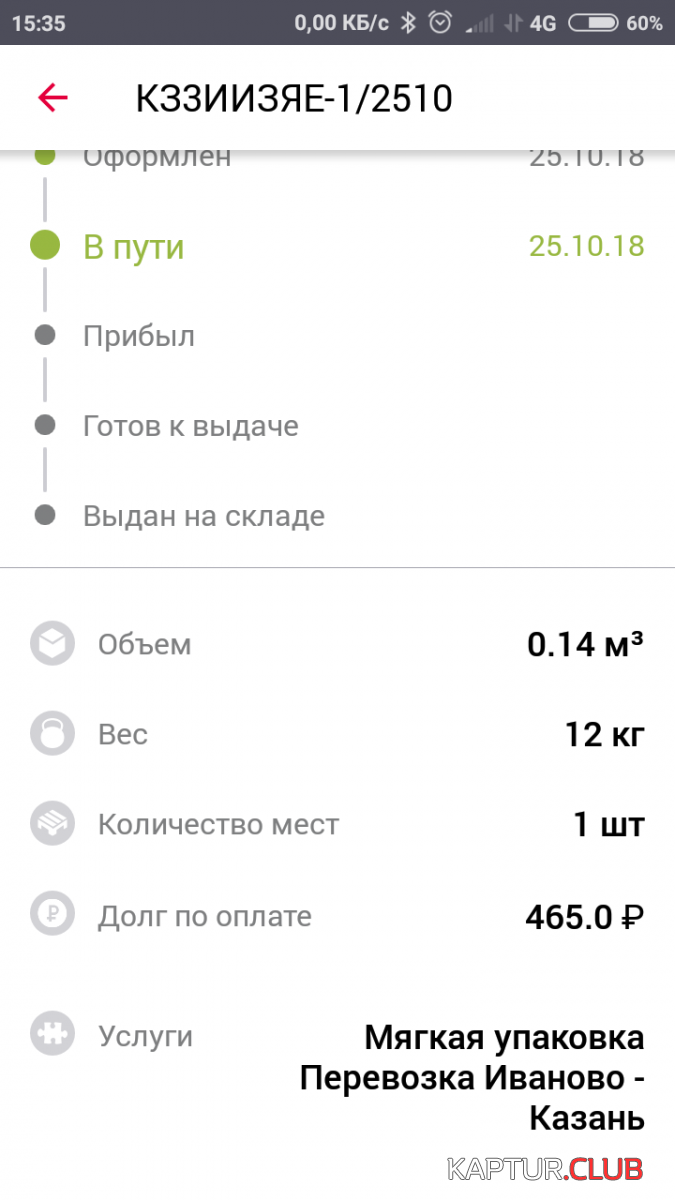Tap the number-of-places package icon
This screenshot has width=675, height=1200.
[x=52, y=825]
